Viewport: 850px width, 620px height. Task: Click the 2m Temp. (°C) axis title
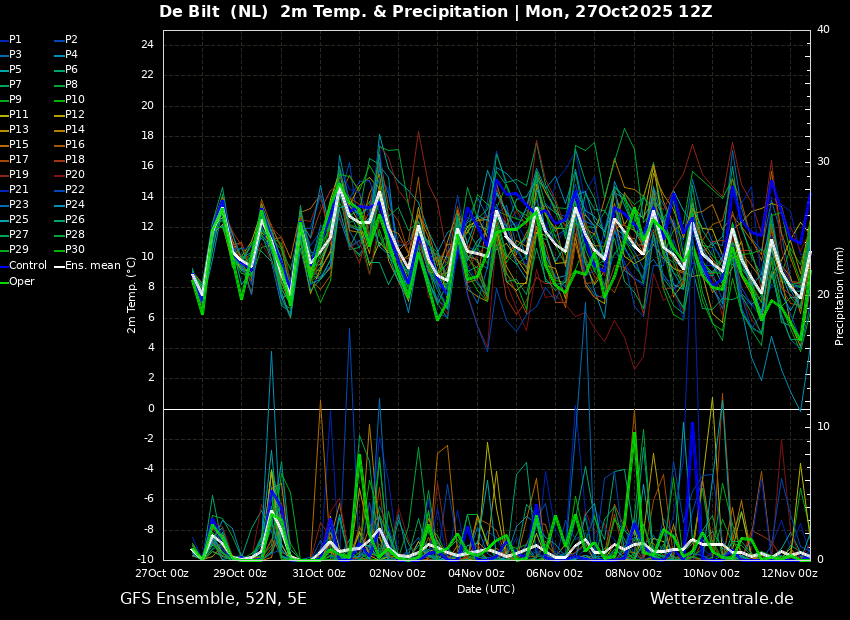(132, 295)
